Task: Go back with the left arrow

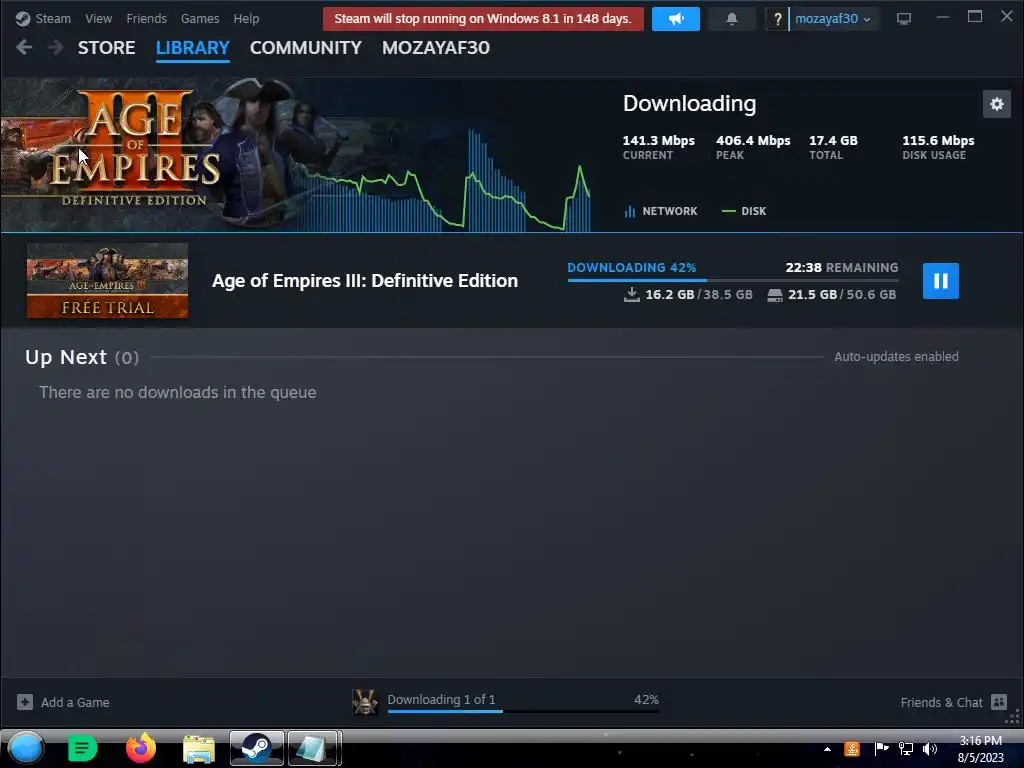Action: [24, 47]
